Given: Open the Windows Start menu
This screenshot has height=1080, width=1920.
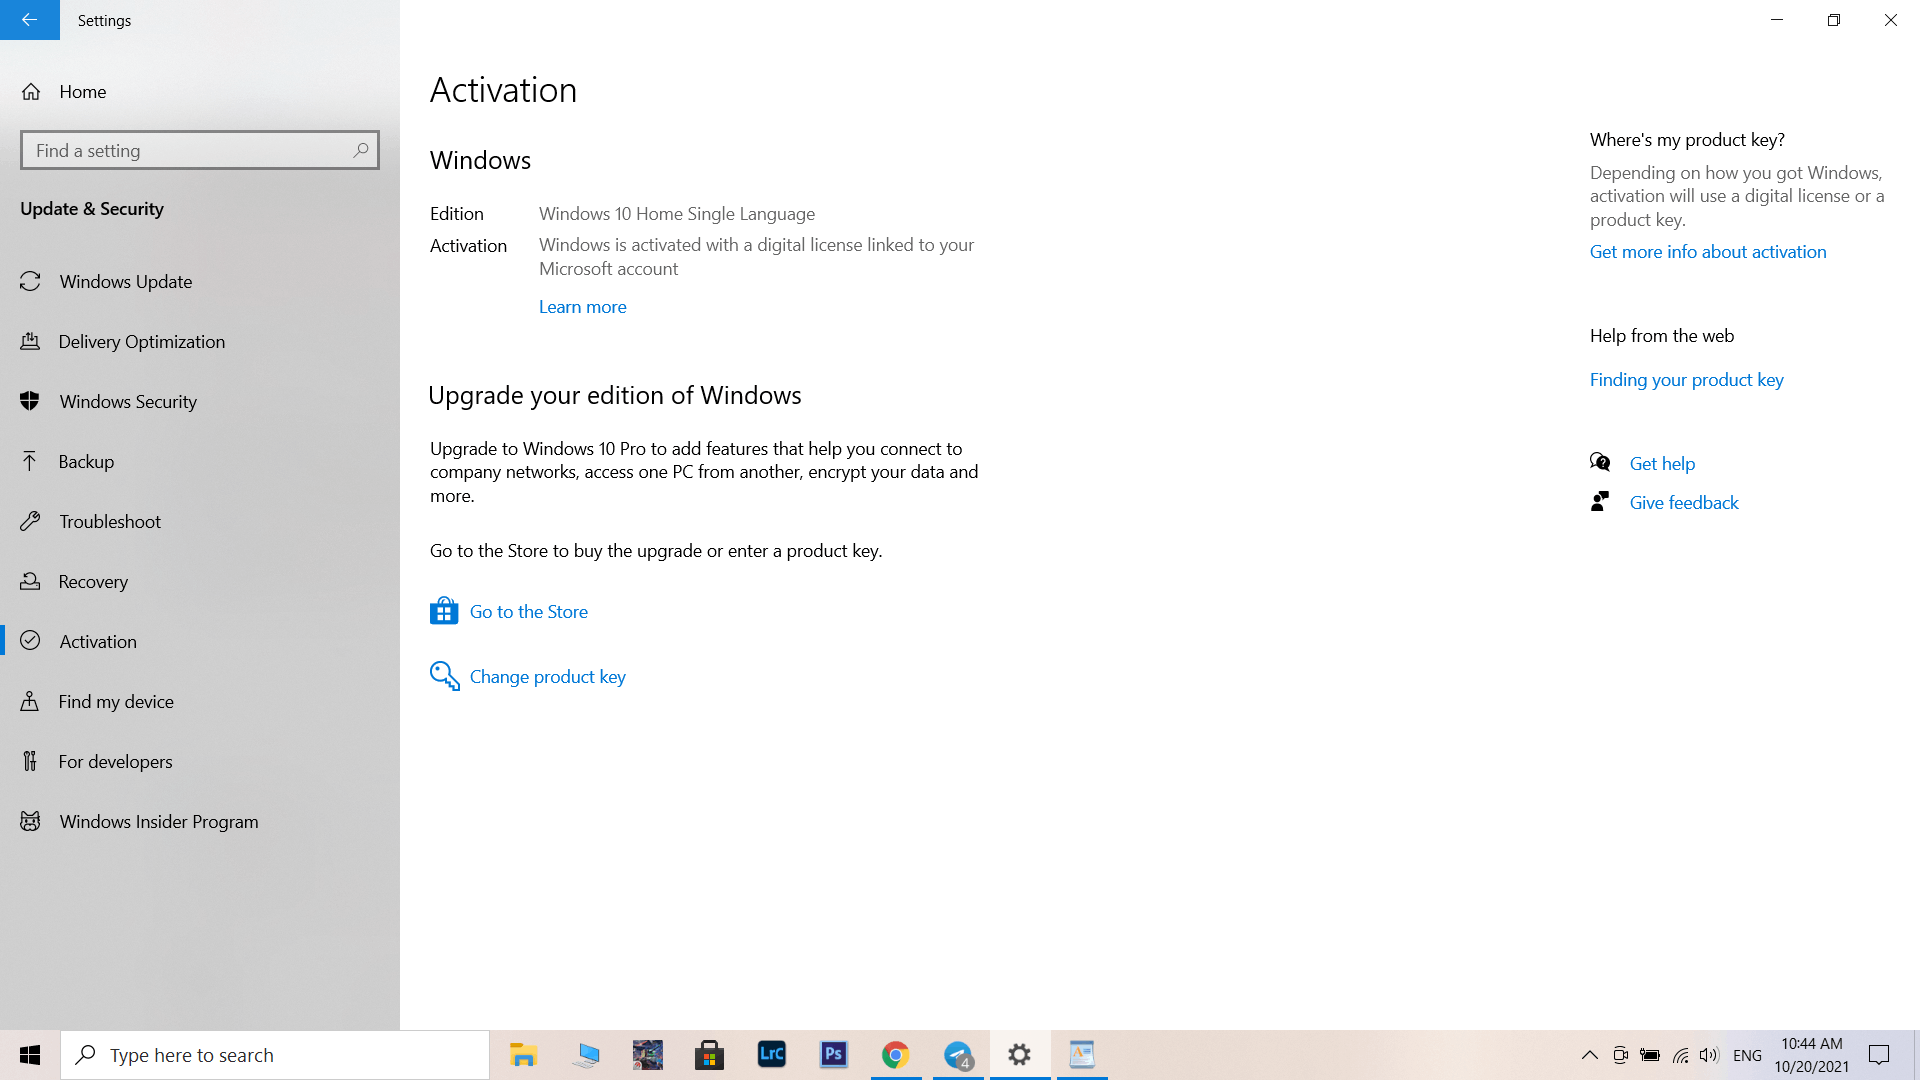Looking at the screenshot, I should point(30,1055).
